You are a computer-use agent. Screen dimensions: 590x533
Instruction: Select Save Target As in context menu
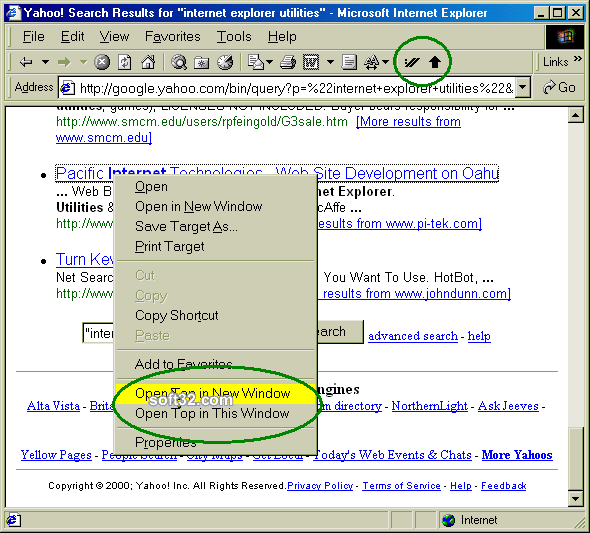[215, 226]
